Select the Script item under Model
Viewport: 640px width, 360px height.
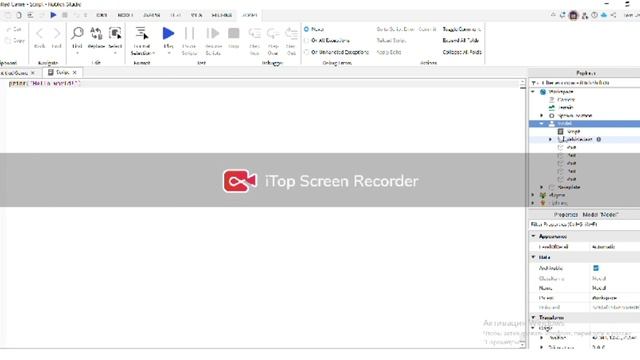(x=573, y=131)
